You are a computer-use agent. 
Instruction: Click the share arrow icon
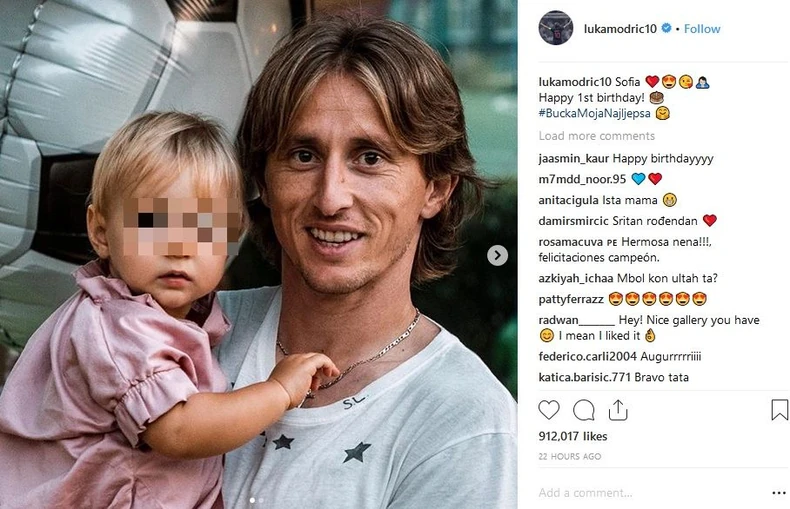click(618, 410)
